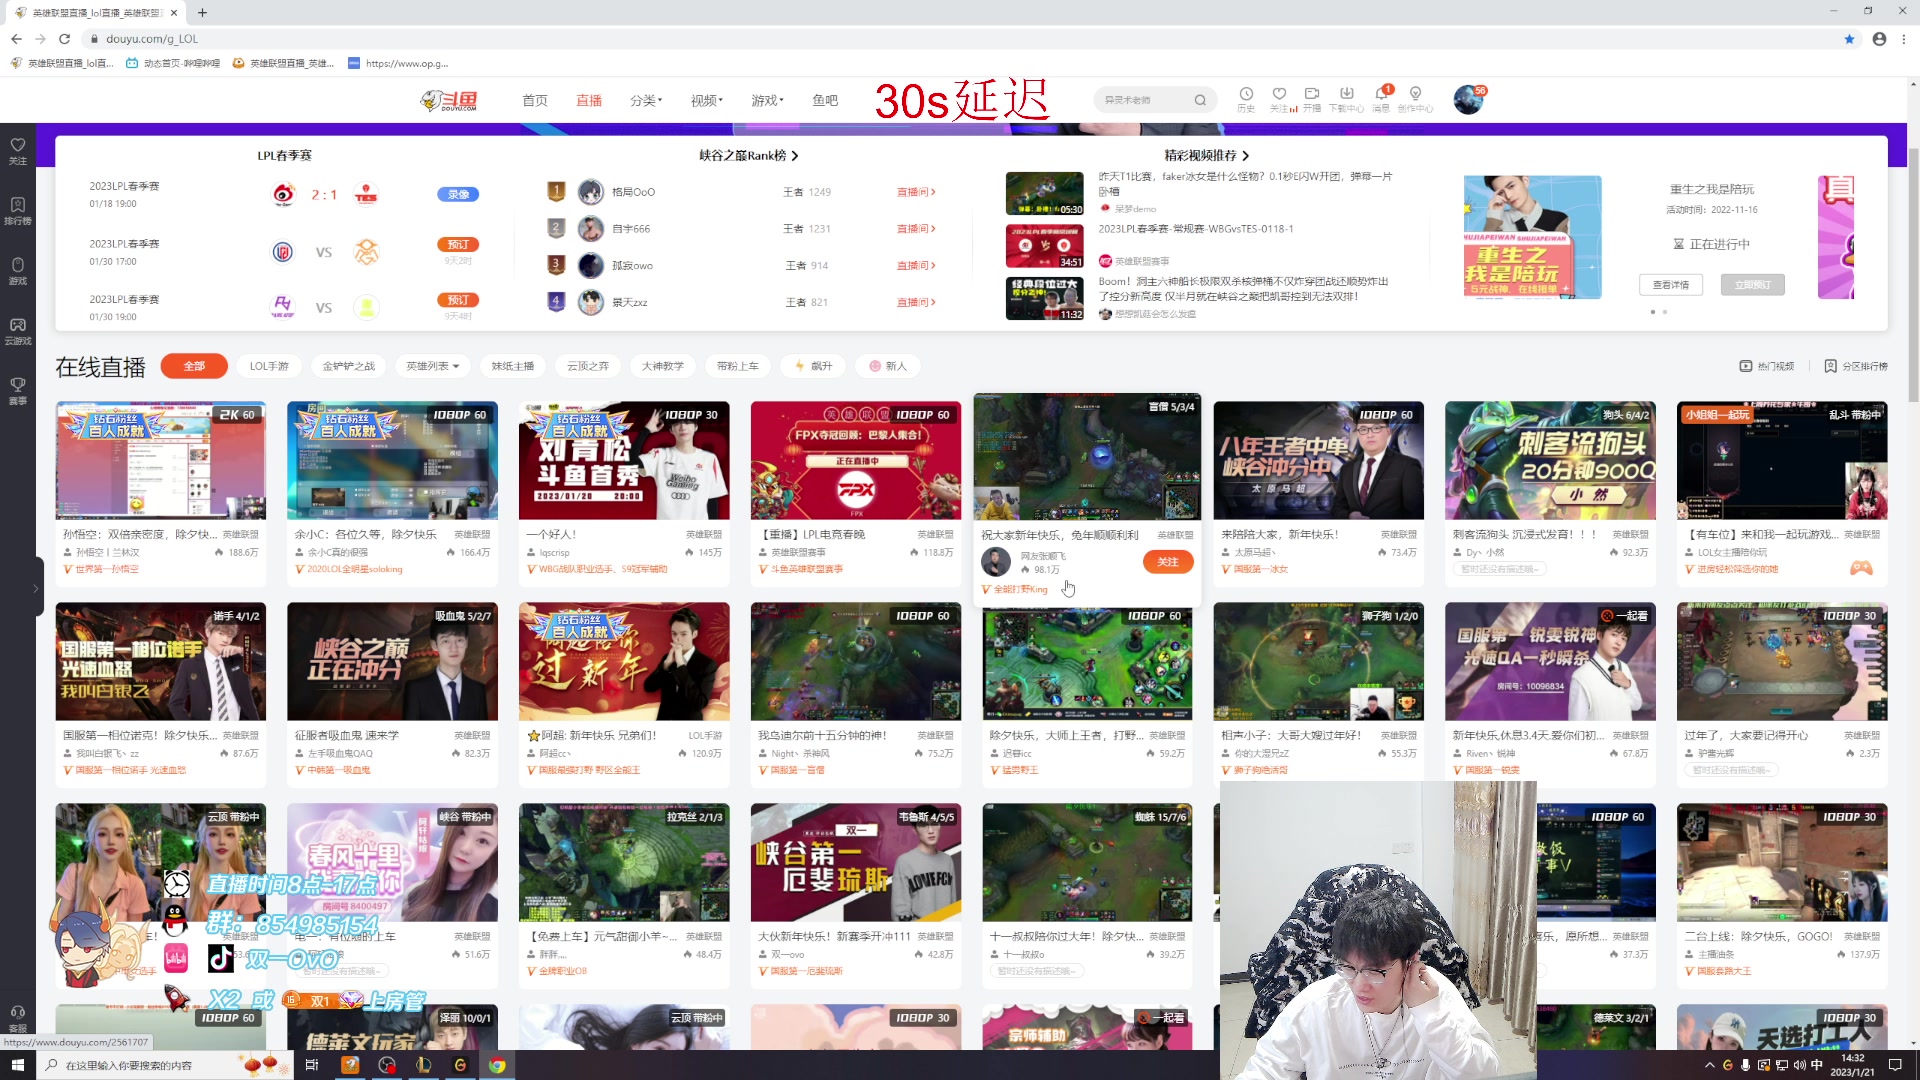Select 首页 navigation tab
The height and width of the screenshot is (1080, 1920).
click(x=535, y=100)
